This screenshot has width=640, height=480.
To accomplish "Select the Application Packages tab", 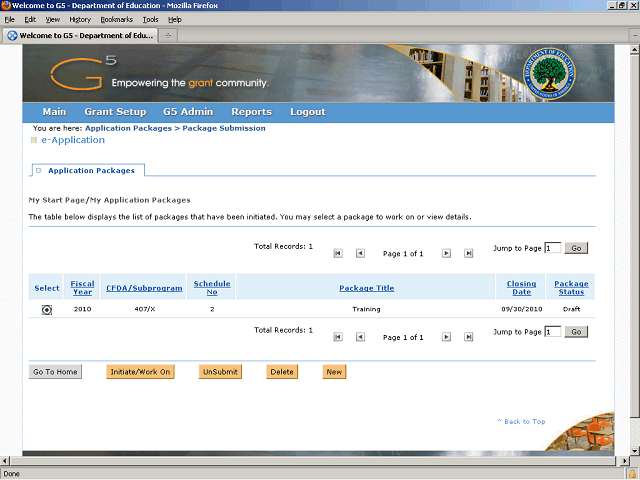I will point(87,170).
